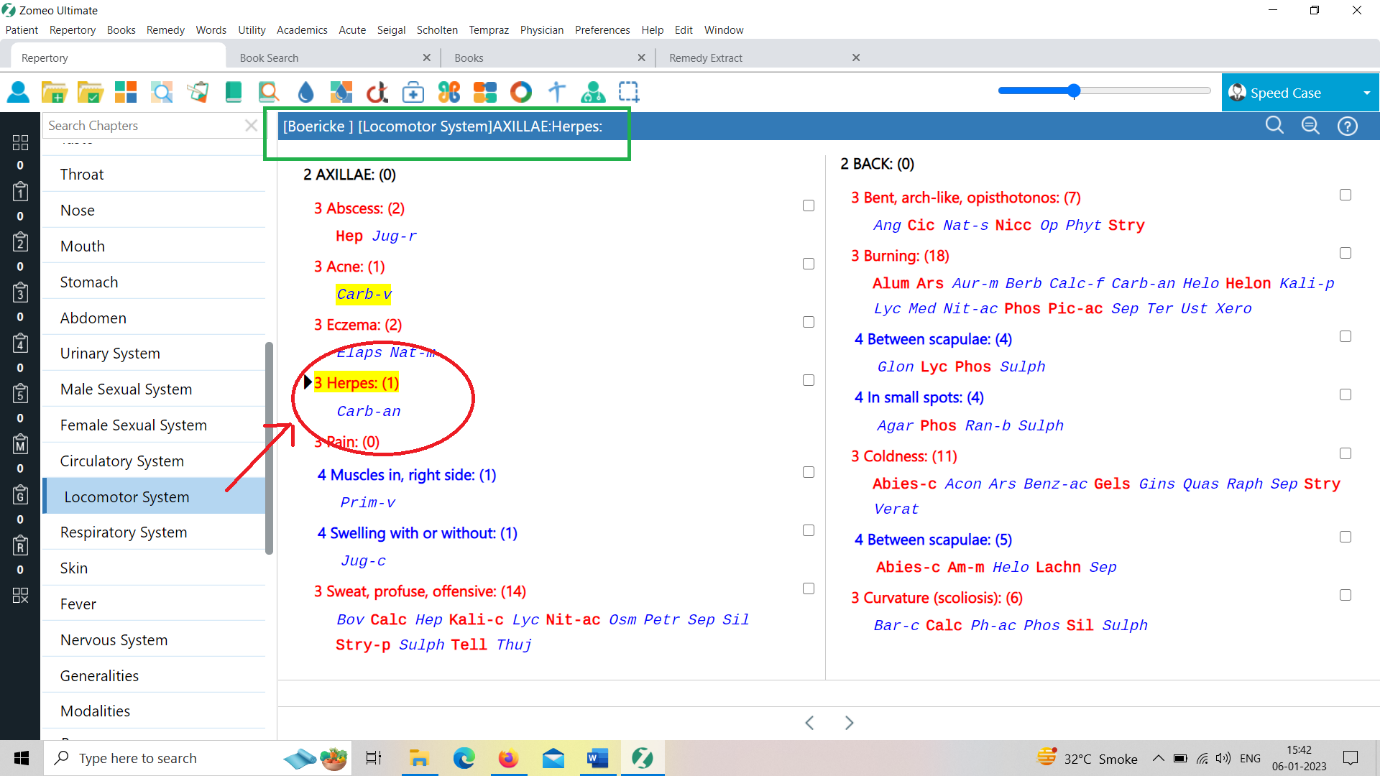Tick the Herpes rubric checkbox
This screenshot has width=1380, height=776.
(x=809, y=380)
